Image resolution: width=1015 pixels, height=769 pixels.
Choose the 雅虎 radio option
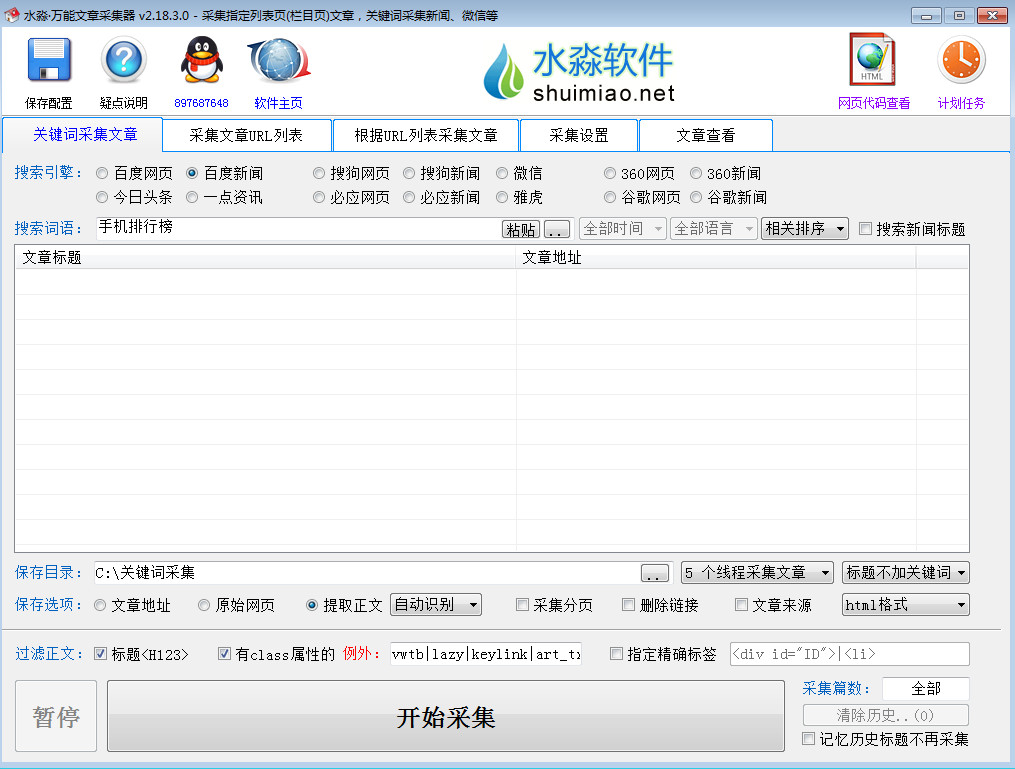pos(502,197)
